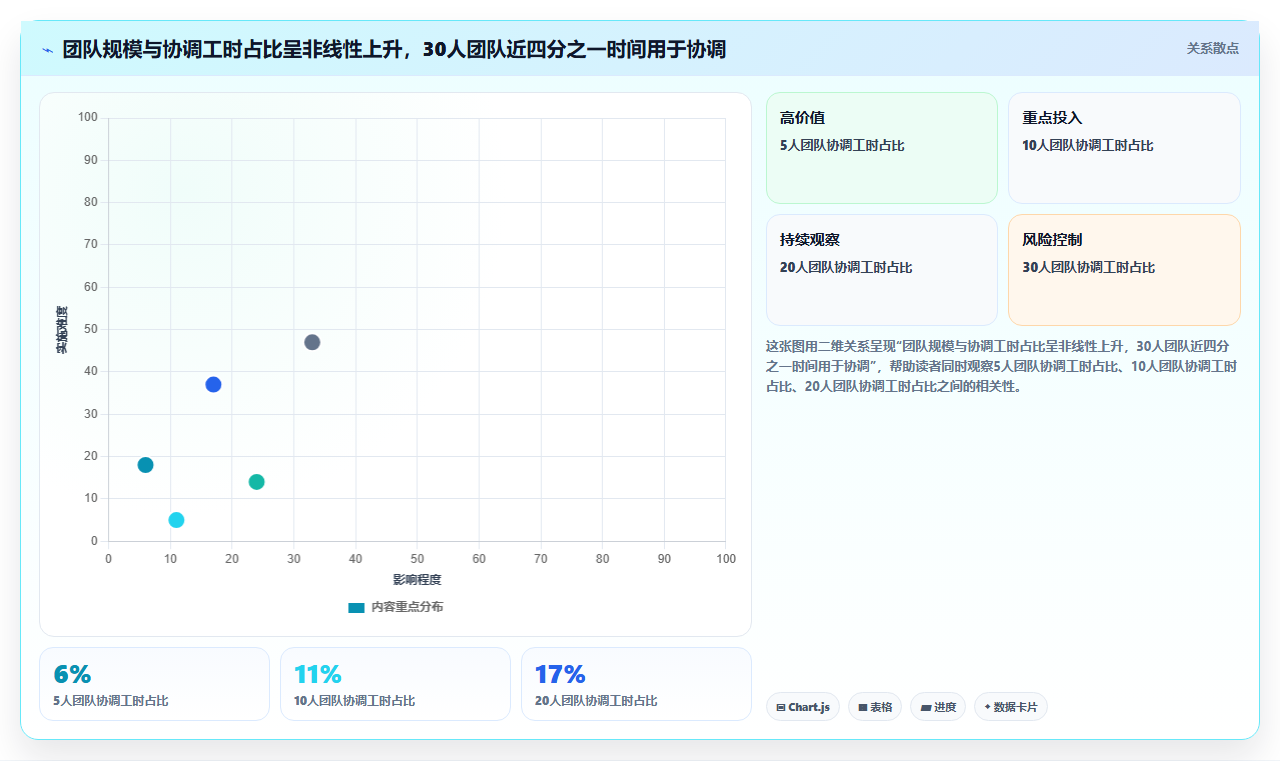The image size is (1280, 761).
Task: Click the lightning icon beside the title
Action: coord(47,49)
